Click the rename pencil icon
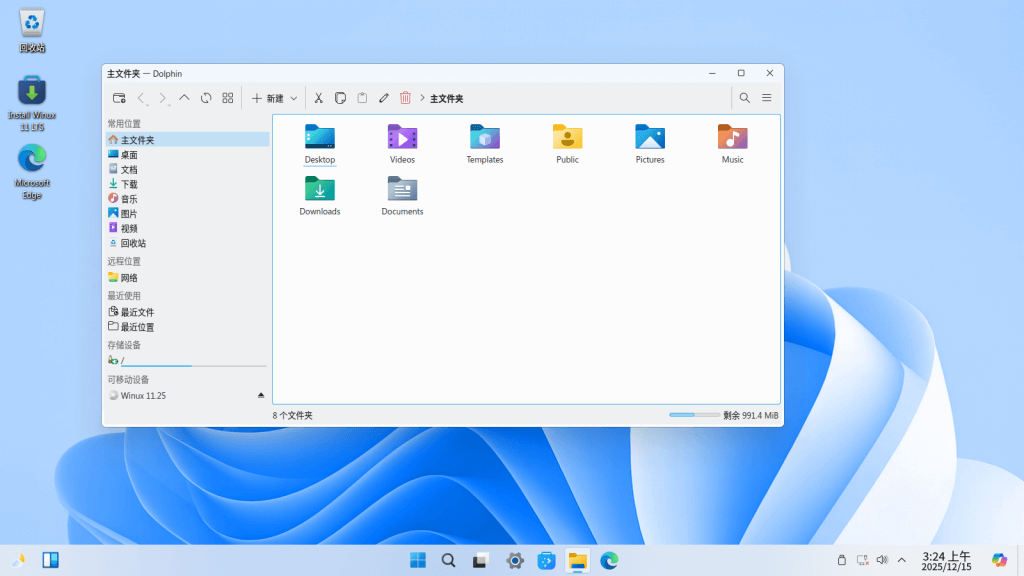This screenshot has height=576, width=1024. pos(384,98)
